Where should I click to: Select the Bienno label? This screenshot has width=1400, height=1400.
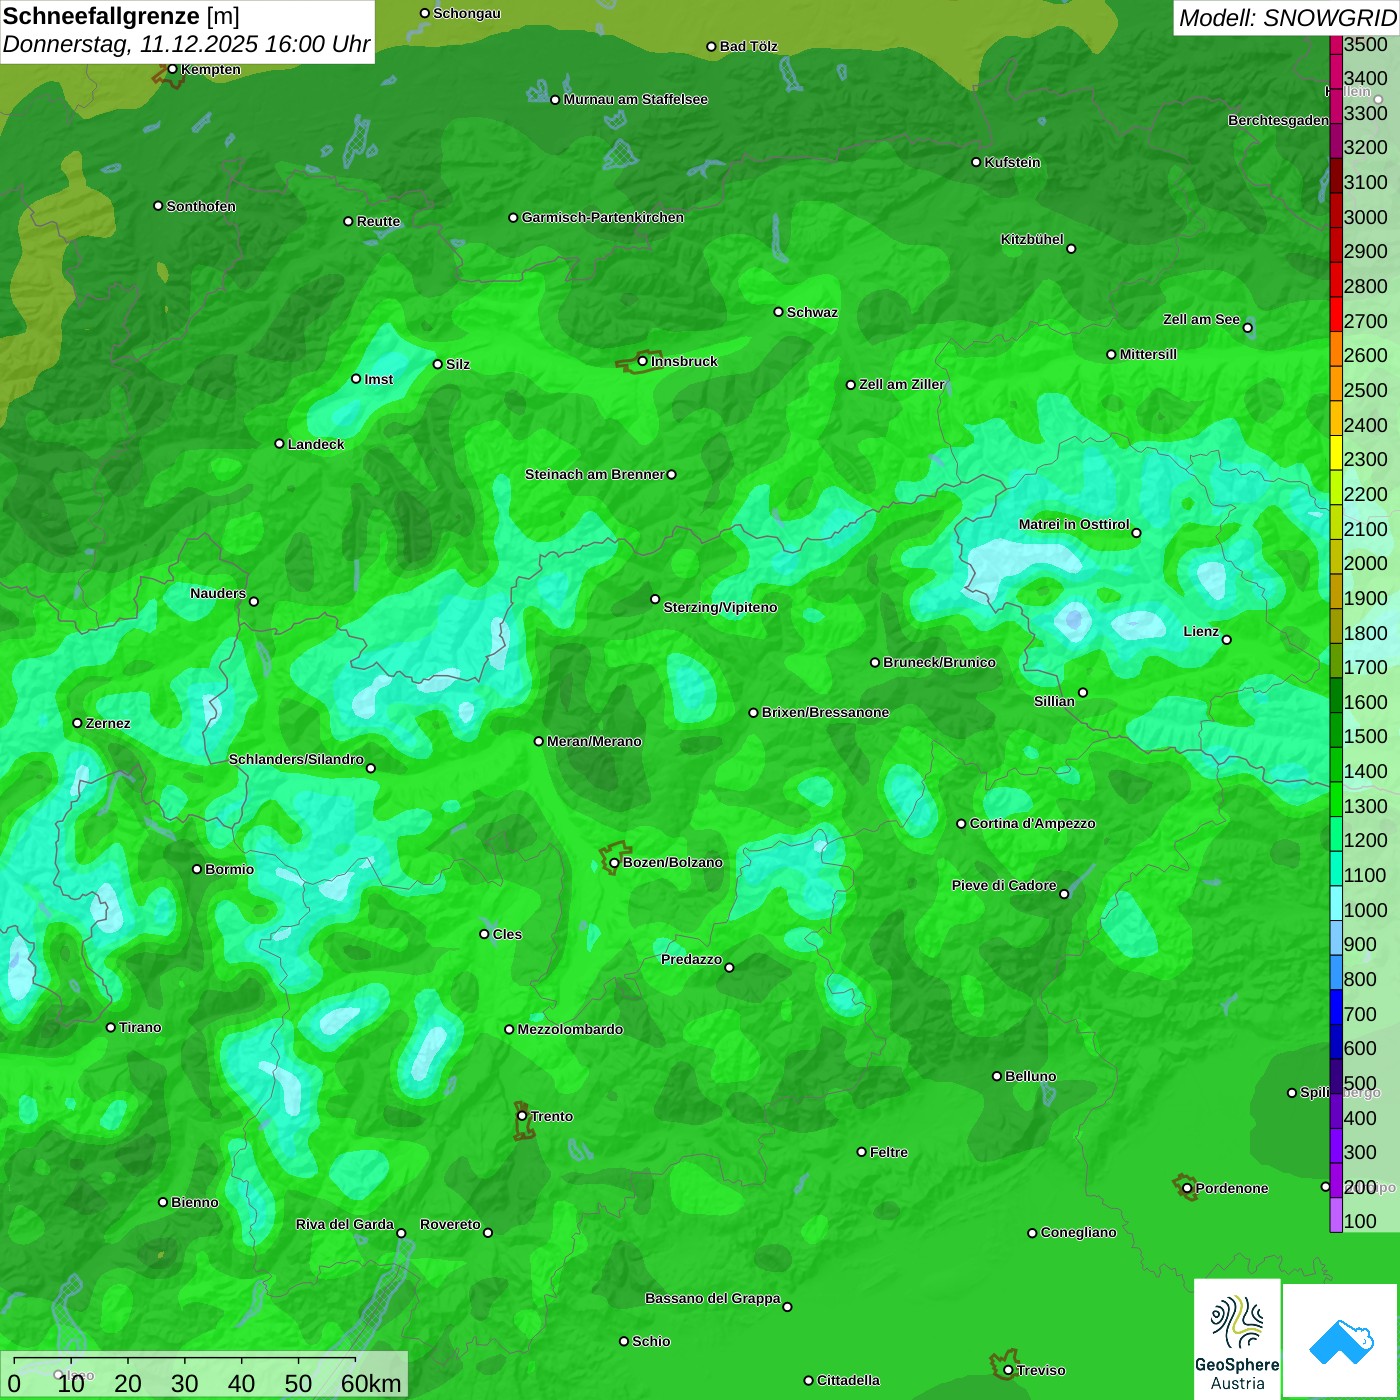click(x=195, y=1202)
